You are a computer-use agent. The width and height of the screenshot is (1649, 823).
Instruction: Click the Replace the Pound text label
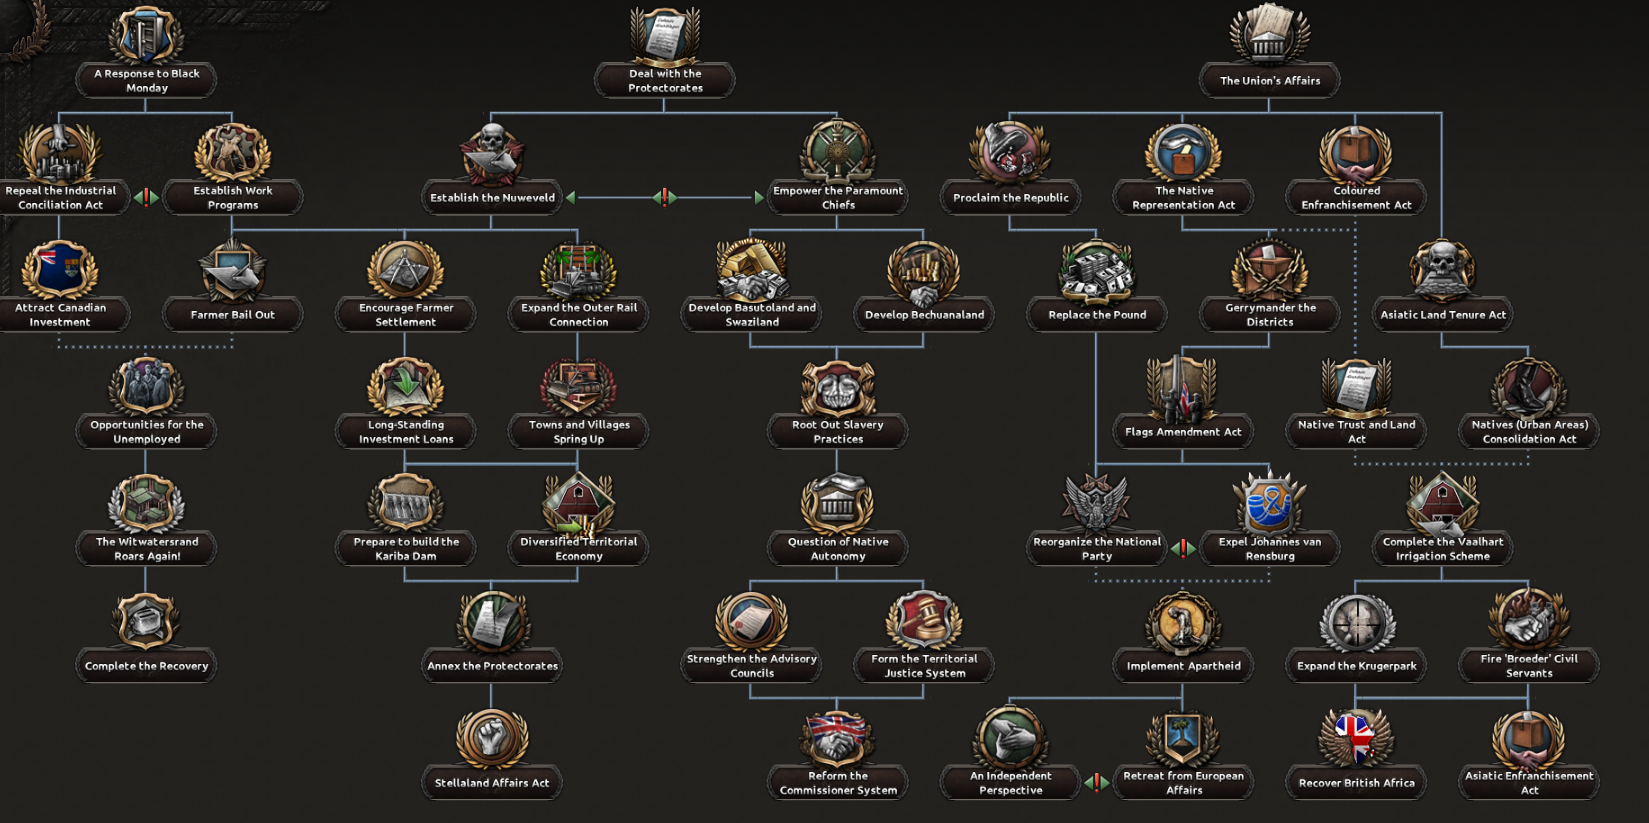[x=1097, y=315]
